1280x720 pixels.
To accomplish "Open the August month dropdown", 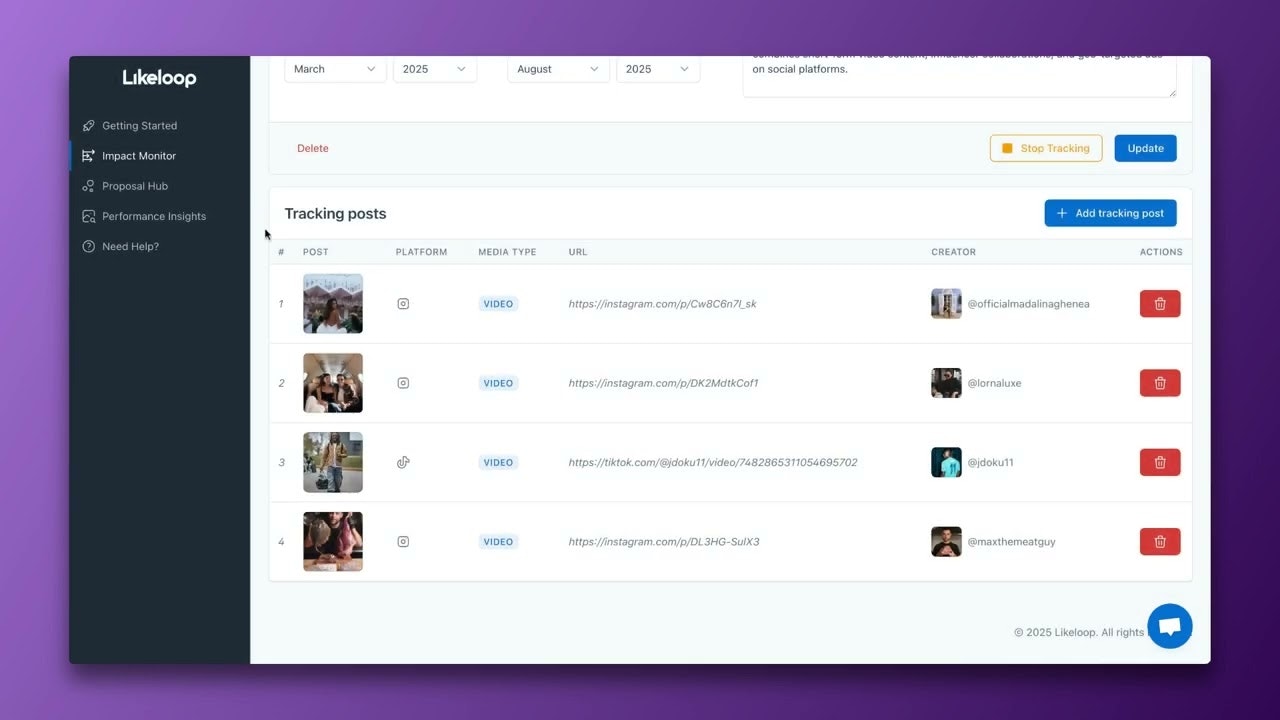I will tap(558, 69).
